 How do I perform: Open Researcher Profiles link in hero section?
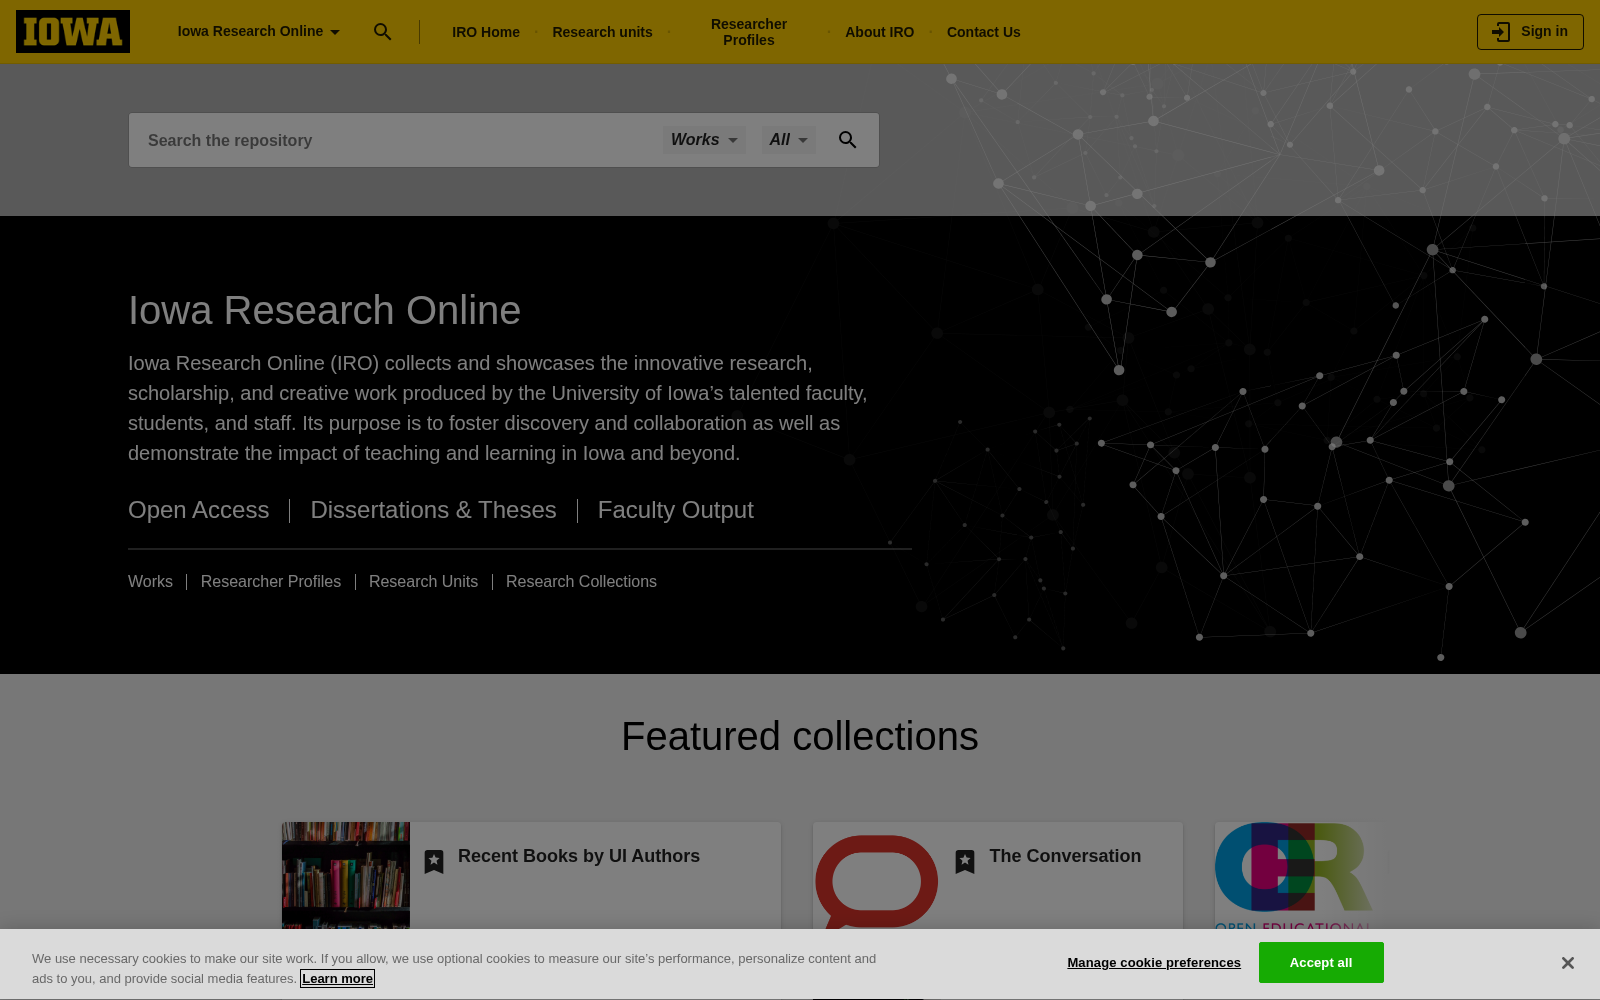coord(271,582)
